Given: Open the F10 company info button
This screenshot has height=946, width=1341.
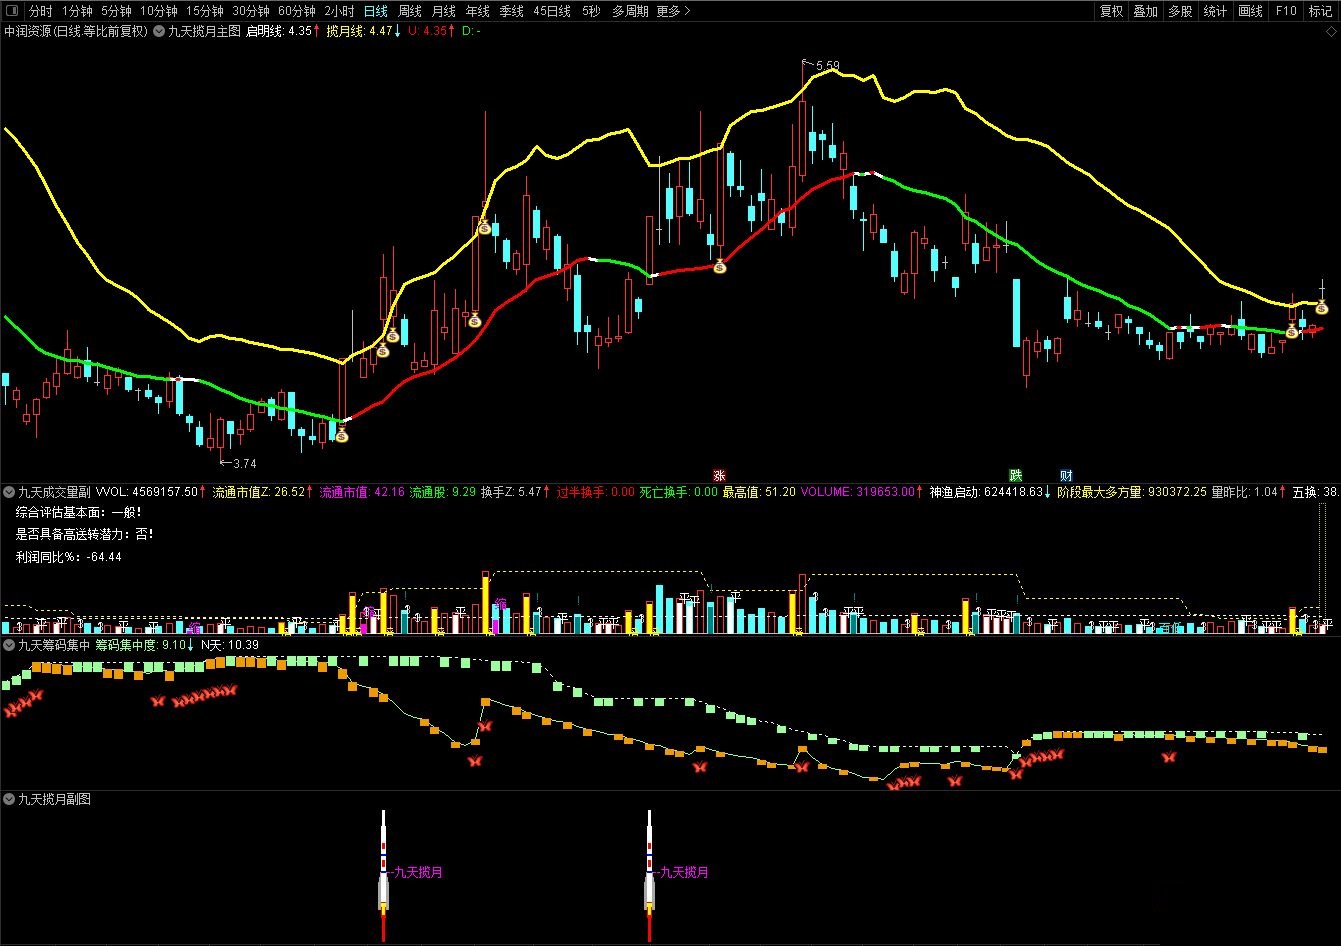Looking at the screenshot, I should point(1286,11).
